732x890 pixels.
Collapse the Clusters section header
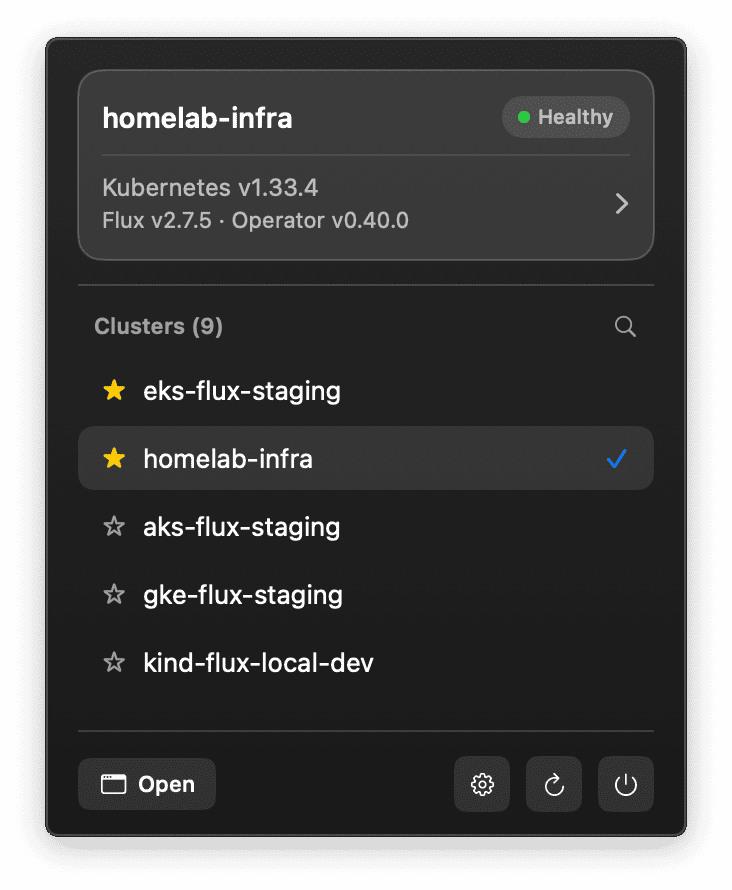(x=158, y=326)
